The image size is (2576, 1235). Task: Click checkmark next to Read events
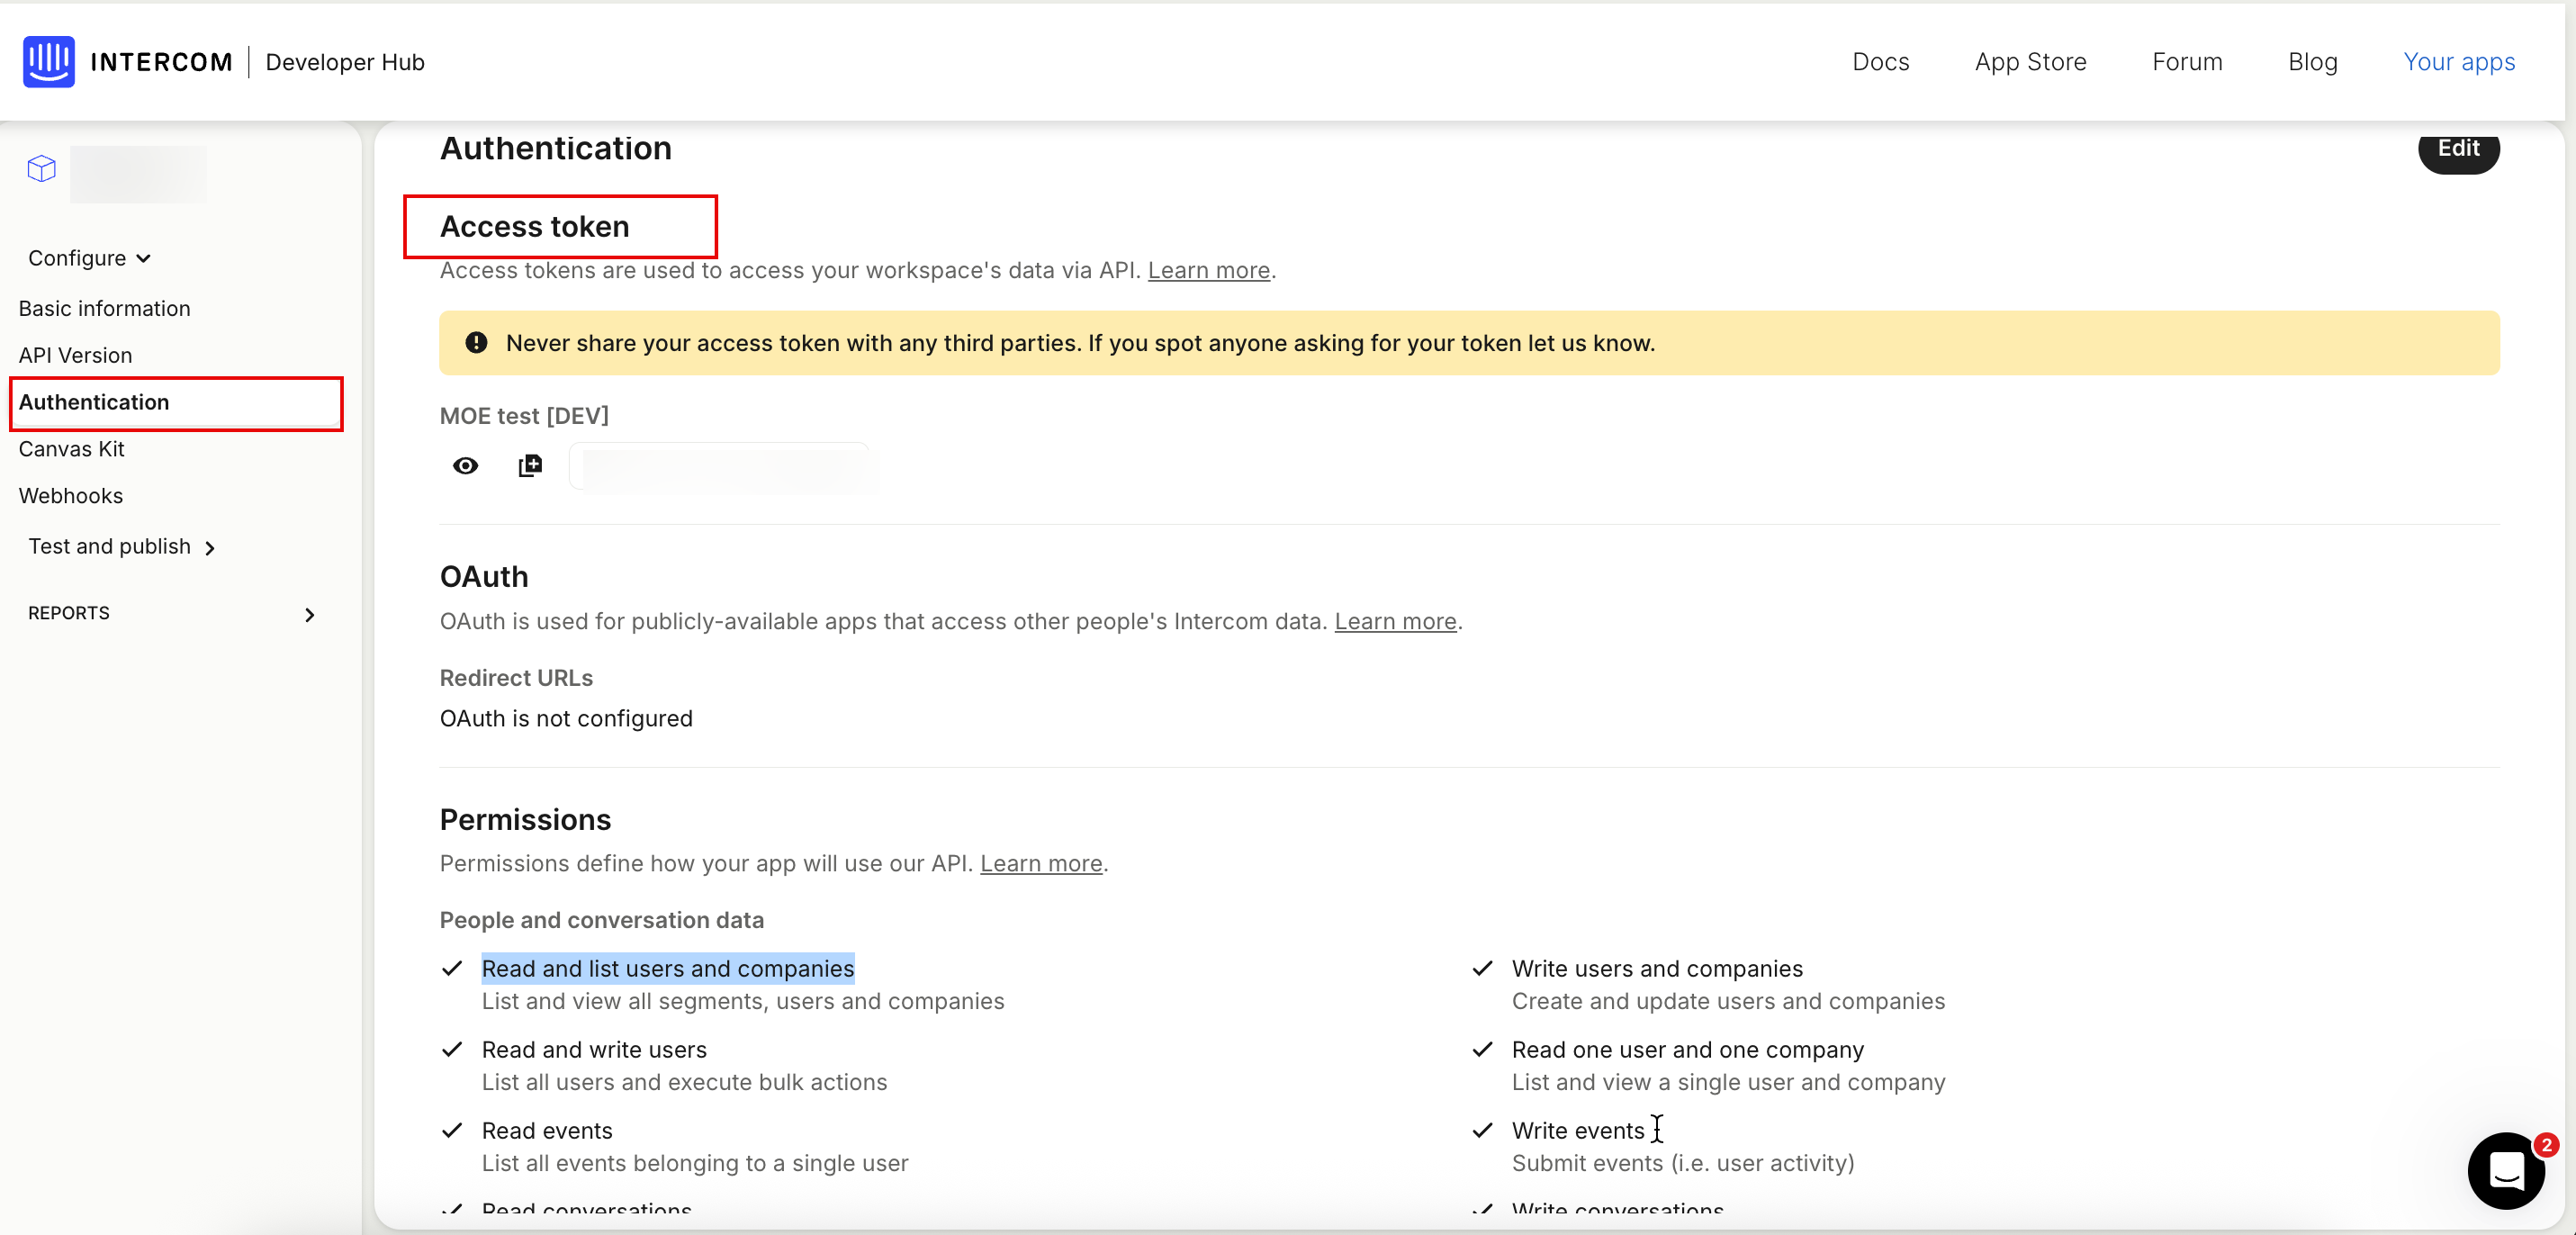(452, 1130)
